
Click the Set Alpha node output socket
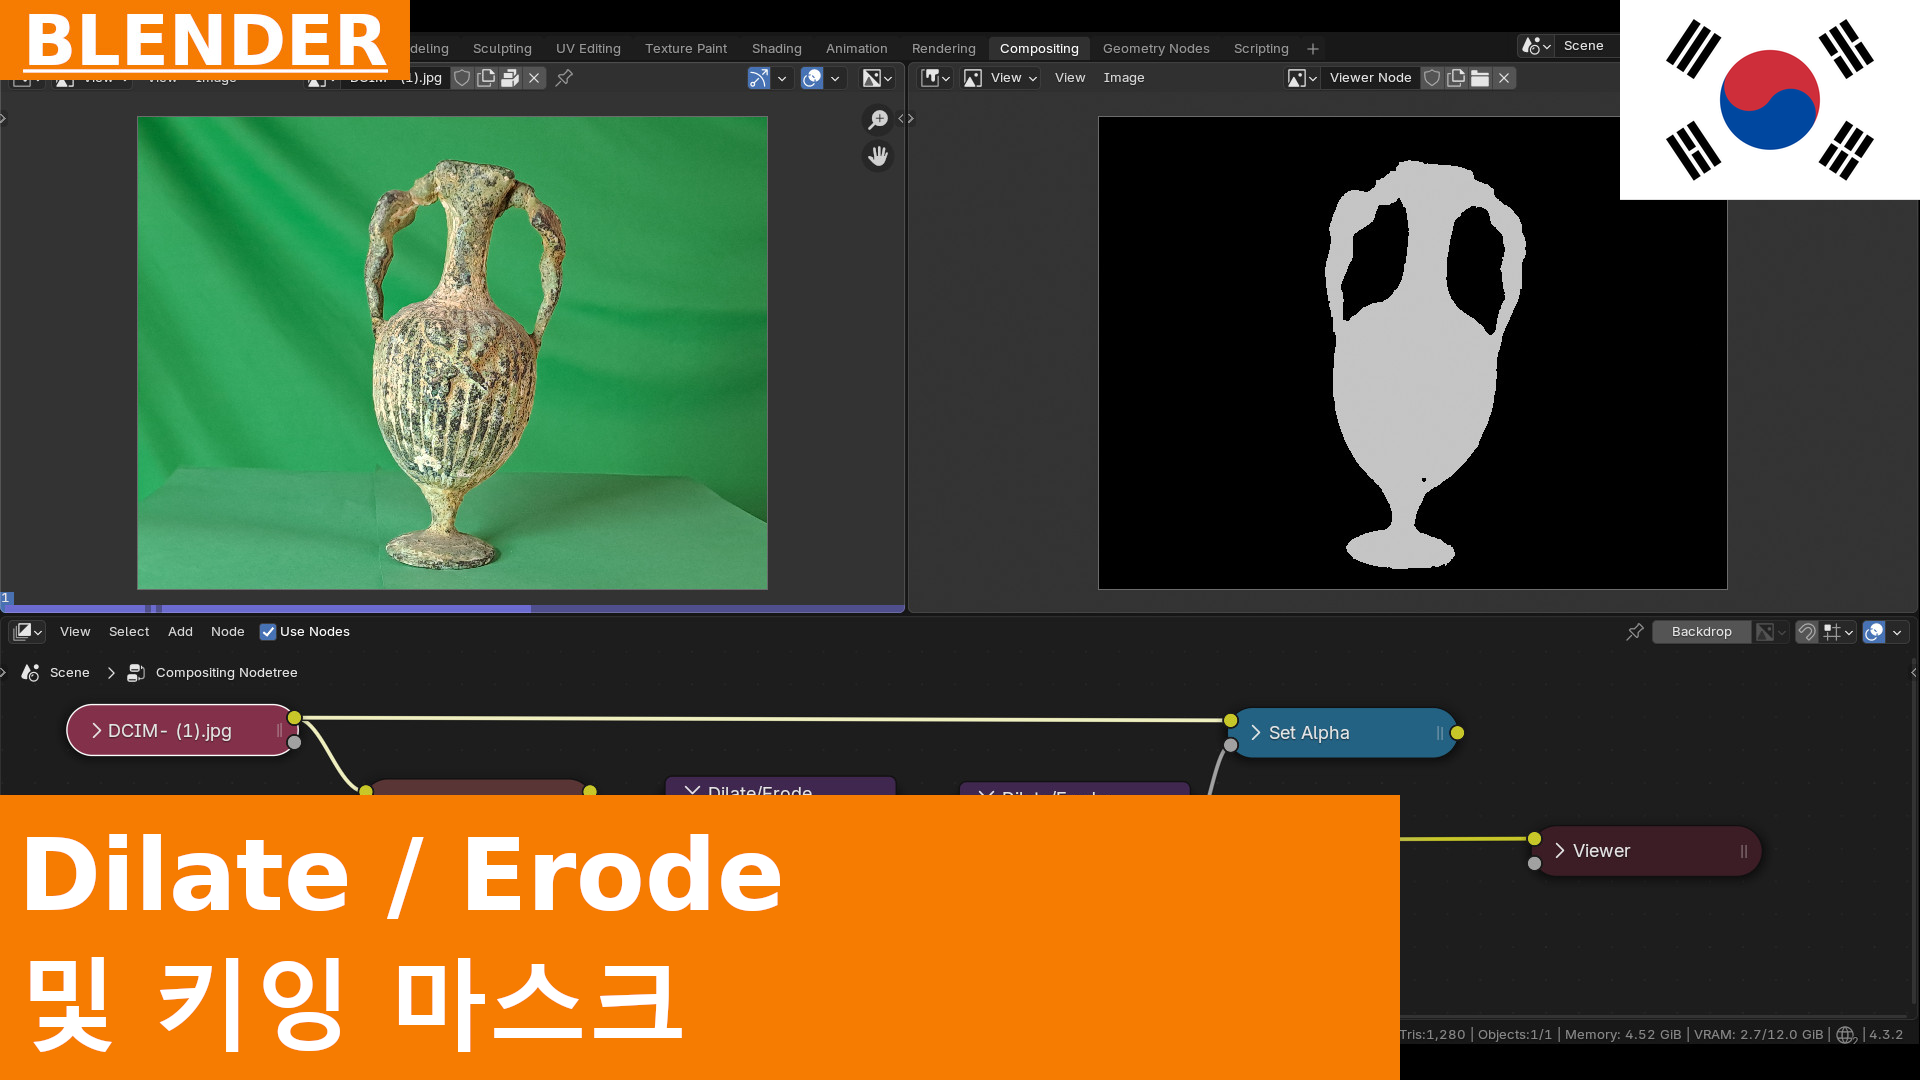pyautogui.click(x=1457, y=733)
